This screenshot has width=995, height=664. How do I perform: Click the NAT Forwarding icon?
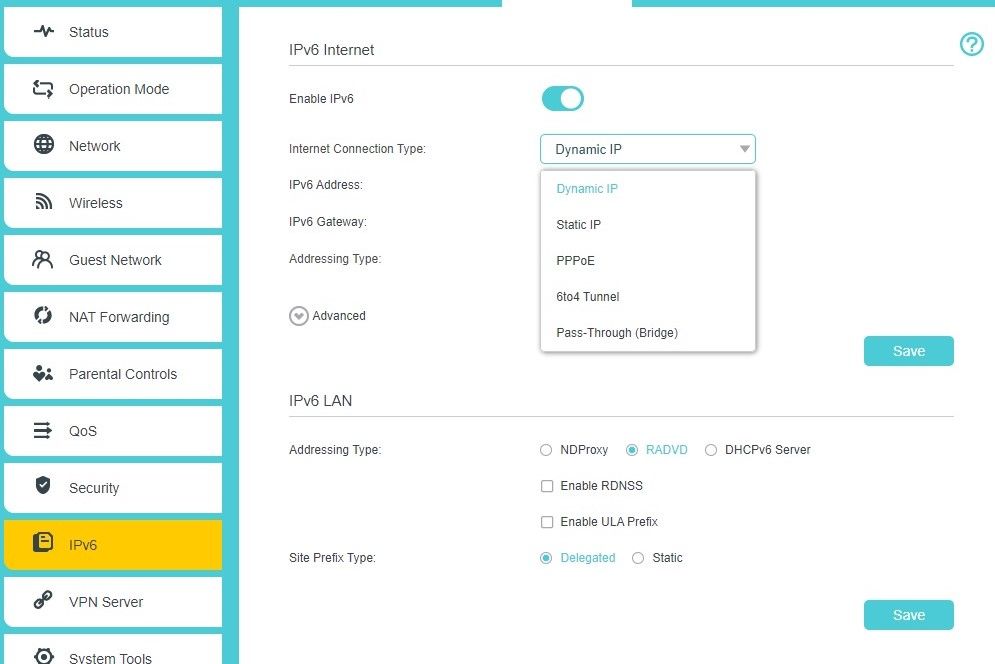42,317
